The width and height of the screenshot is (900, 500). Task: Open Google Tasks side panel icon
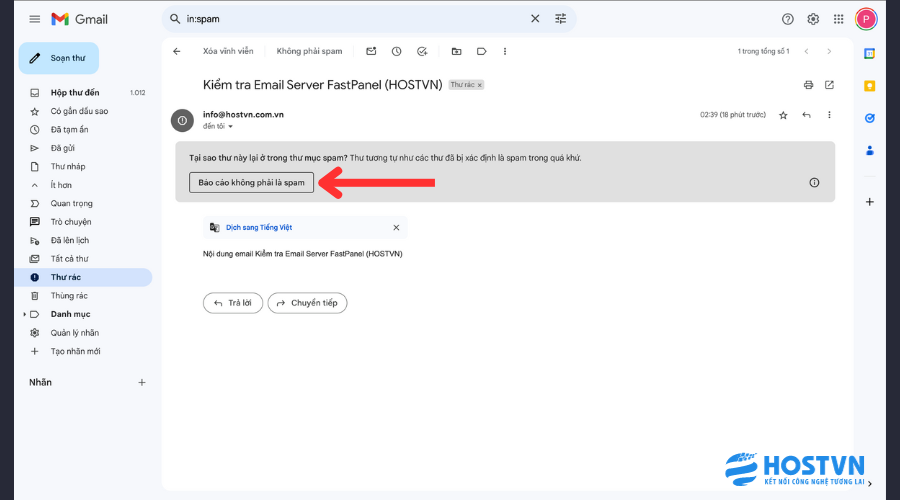pos(870,118)
